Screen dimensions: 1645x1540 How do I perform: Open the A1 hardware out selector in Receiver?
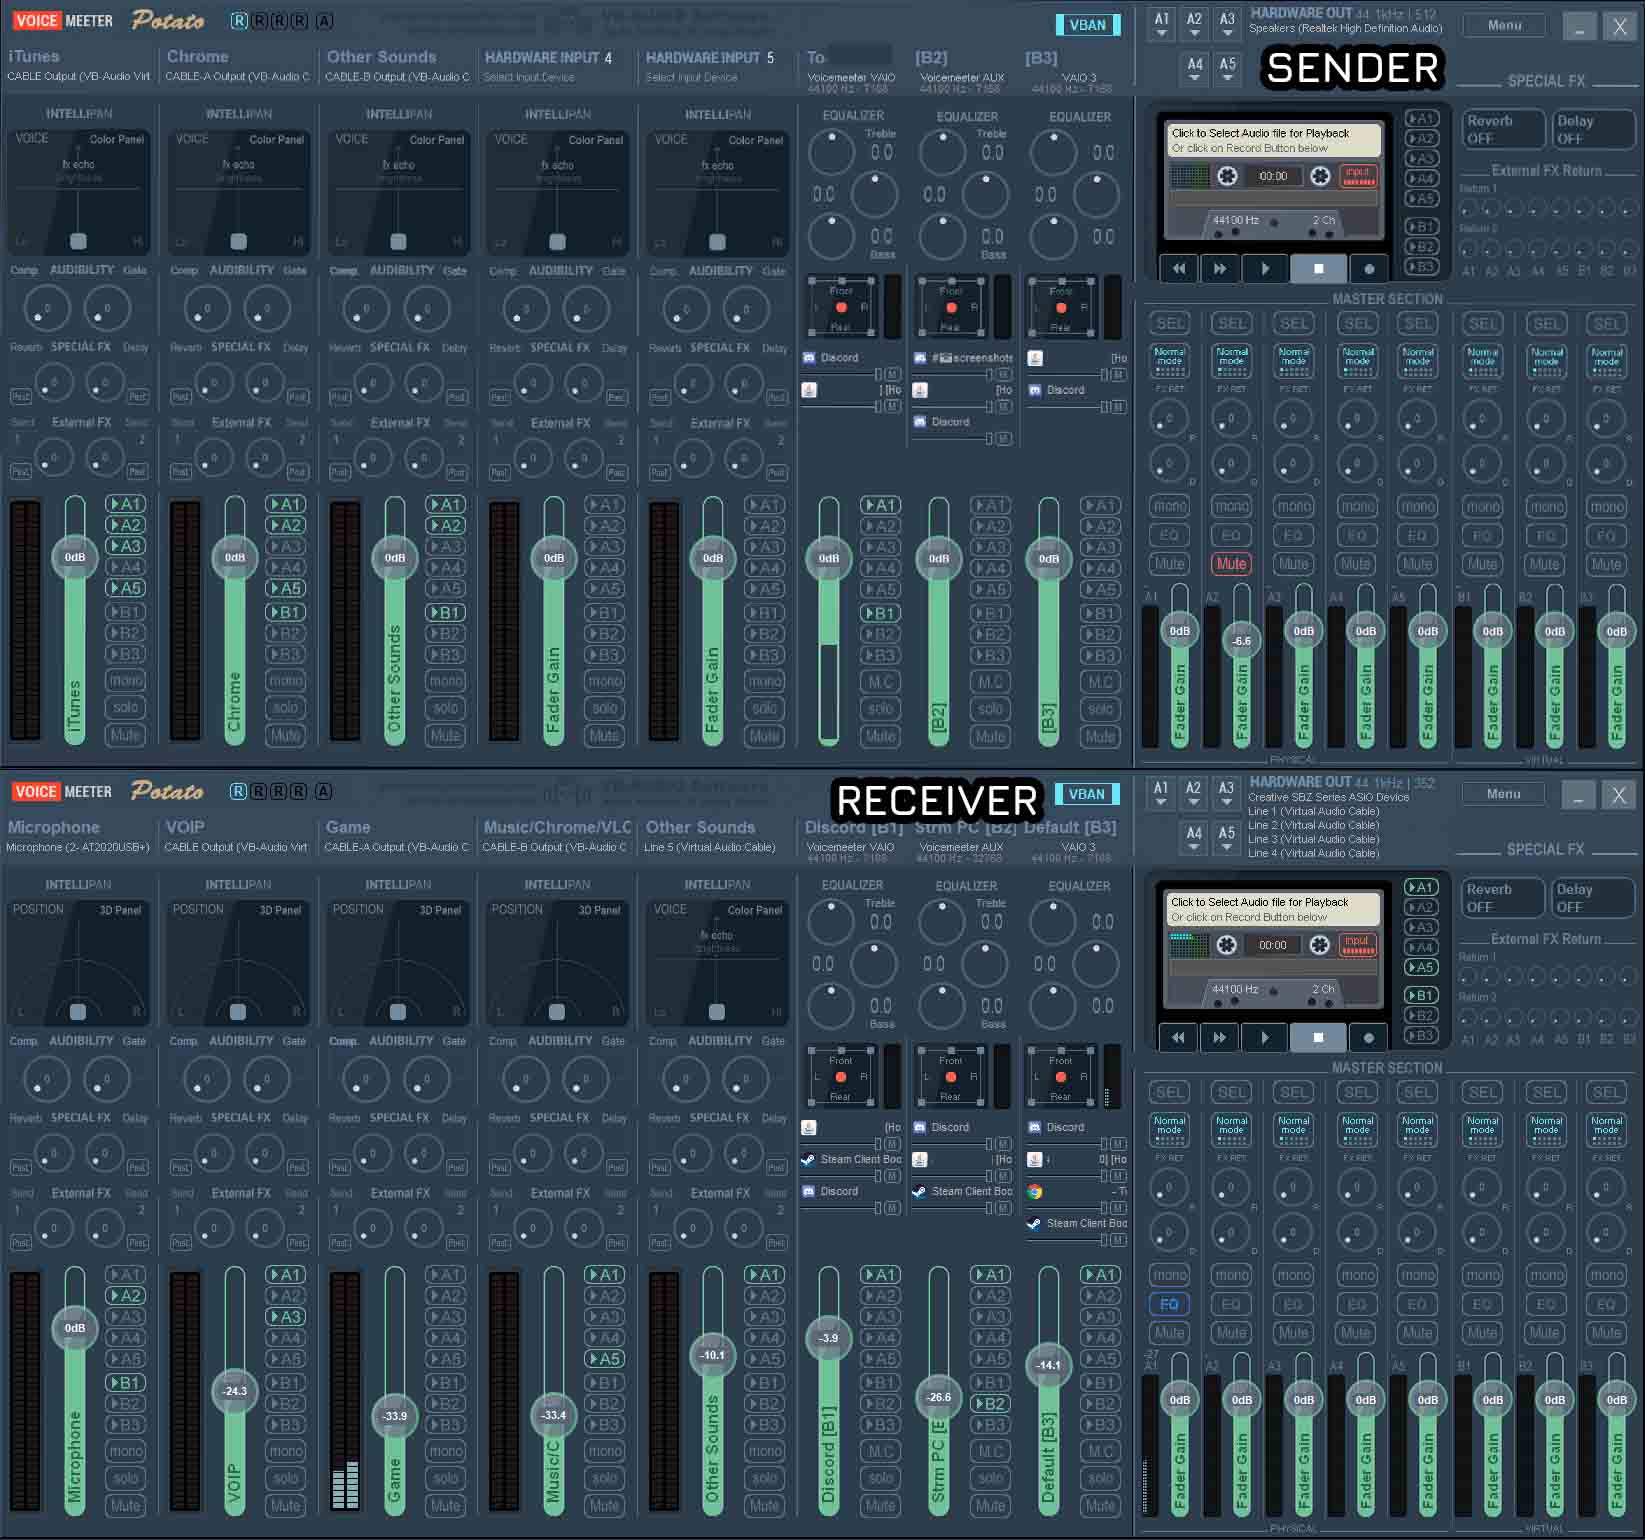pyautogui.click(x=1161, y=794)
